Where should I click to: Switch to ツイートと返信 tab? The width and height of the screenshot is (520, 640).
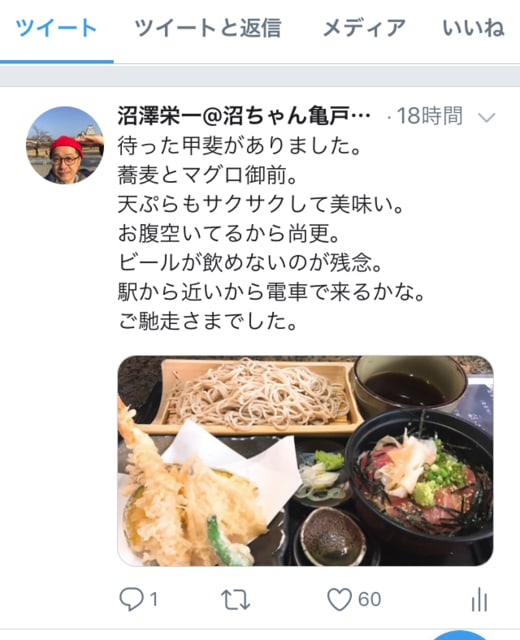tap(208, 28)
